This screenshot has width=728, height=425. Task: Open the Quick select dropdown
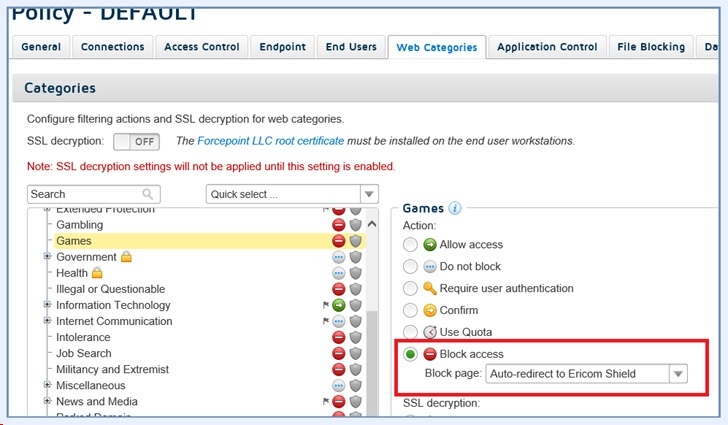pos(292,194)
